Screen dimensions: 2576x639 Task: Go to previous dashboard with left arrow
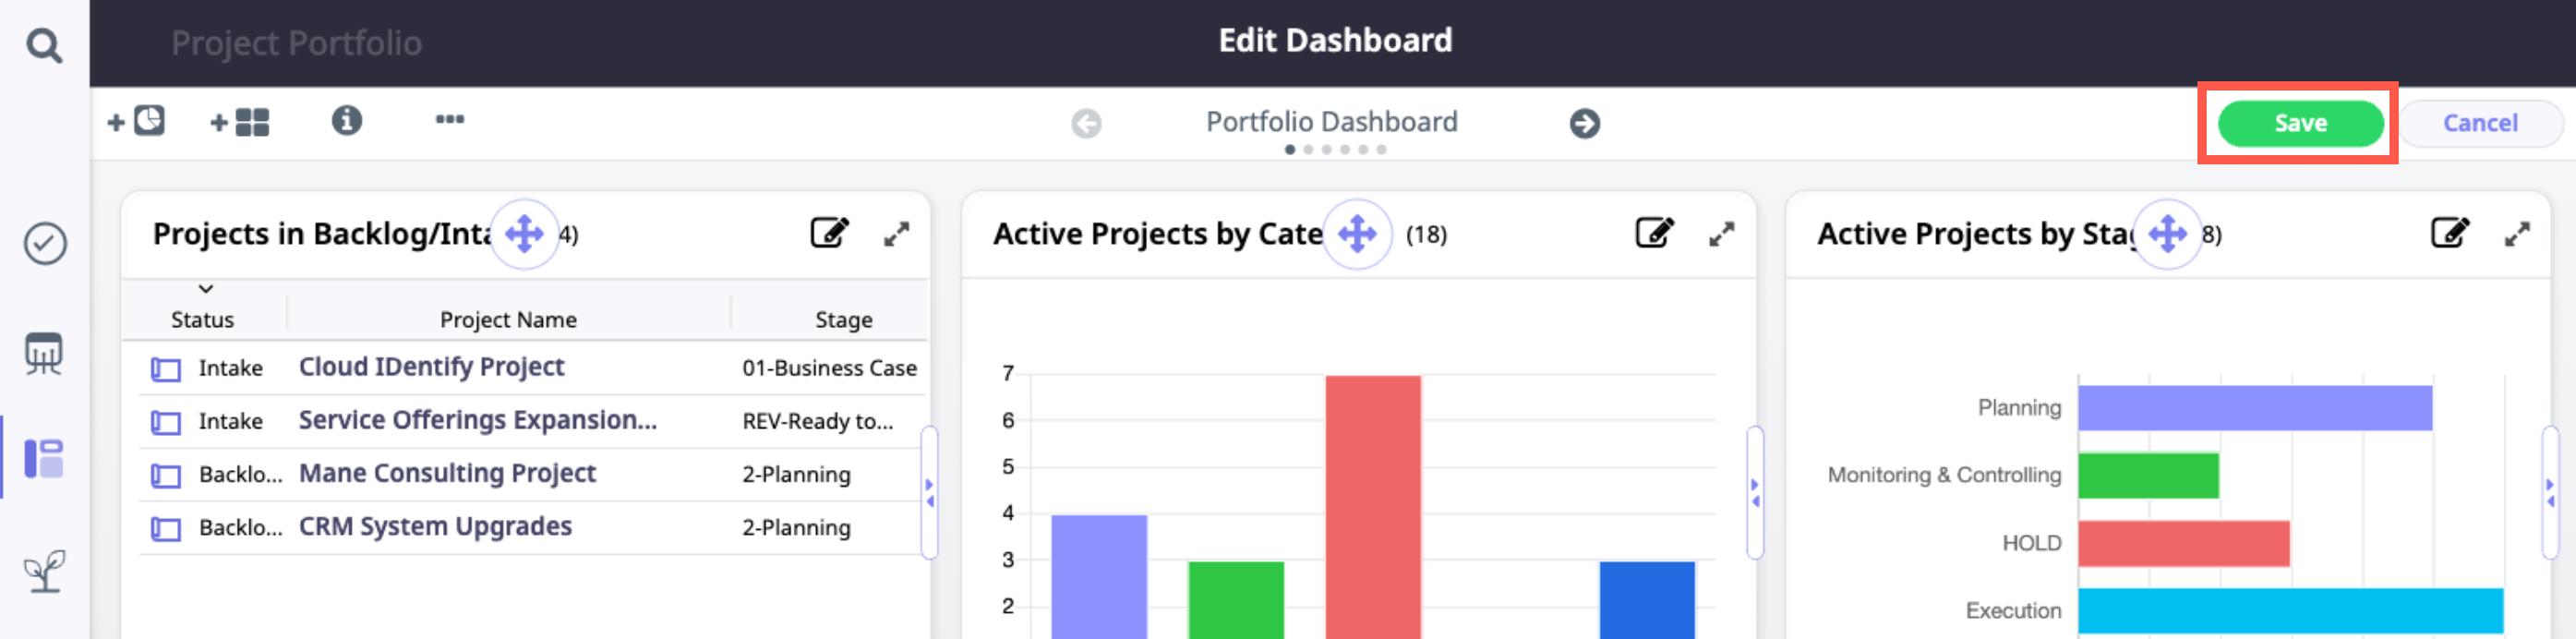tap(1086, 123)
